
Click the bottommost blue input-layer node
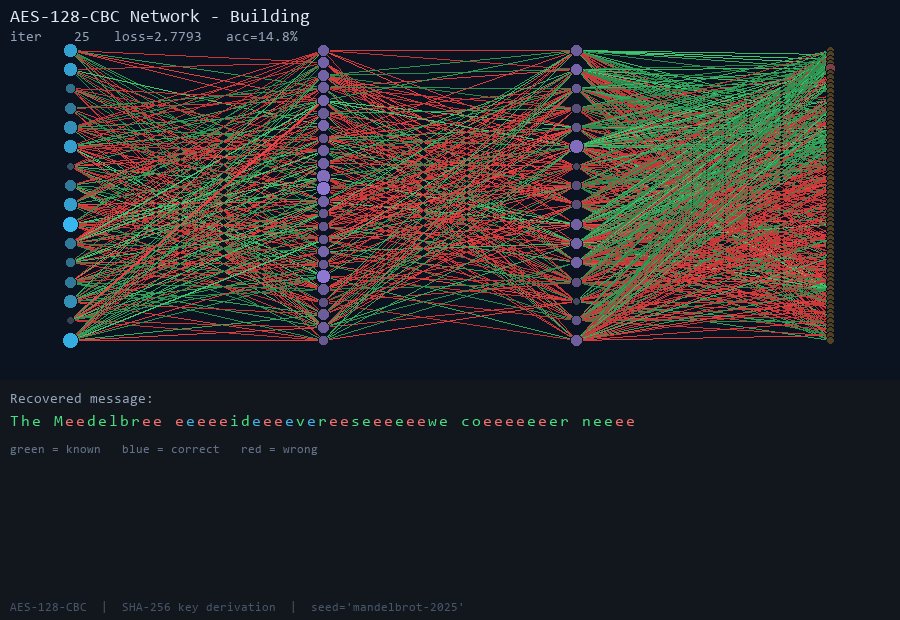pyautogui.click(x=71, y=340)
